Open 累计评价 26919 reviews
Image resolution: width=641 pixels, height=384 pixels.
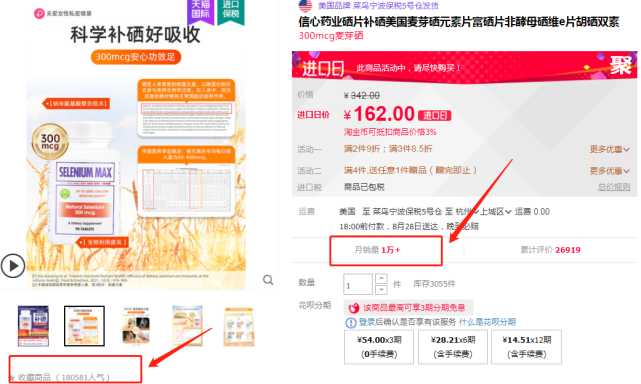pyautogui.click(x=550, y=250)
